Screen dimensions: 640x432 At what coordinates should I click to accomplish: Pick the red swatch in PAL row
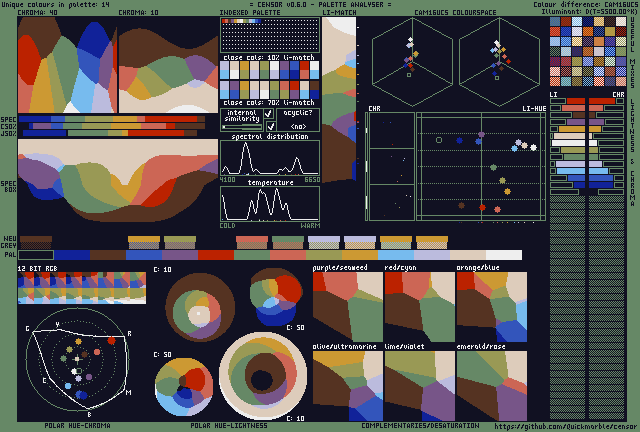pos(216,255)
